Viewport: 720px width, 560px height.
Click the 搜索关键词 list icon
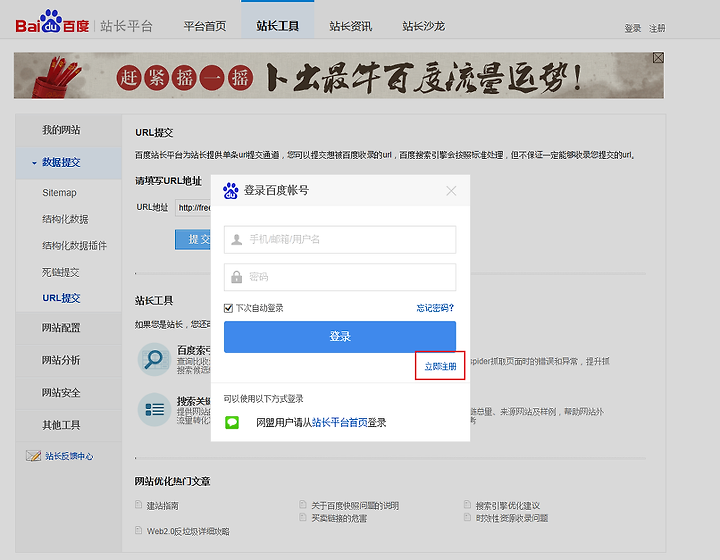(x=154, y=409)
